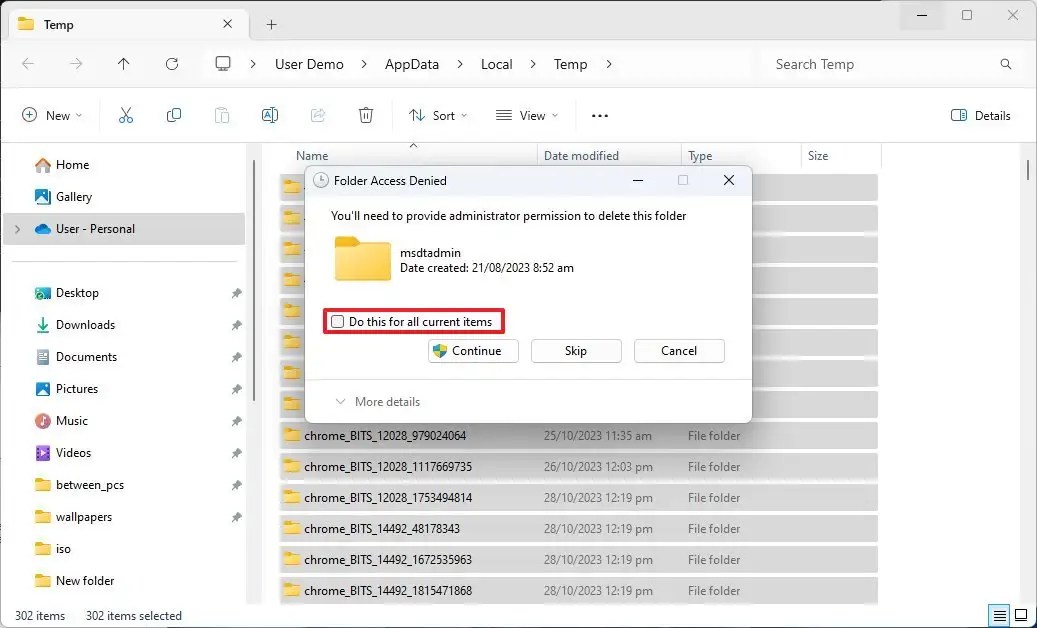This screenshot has height=628, width=1037.
Task: Skip deleting the msdtadmin folder
Action: (x=576, y=351)
